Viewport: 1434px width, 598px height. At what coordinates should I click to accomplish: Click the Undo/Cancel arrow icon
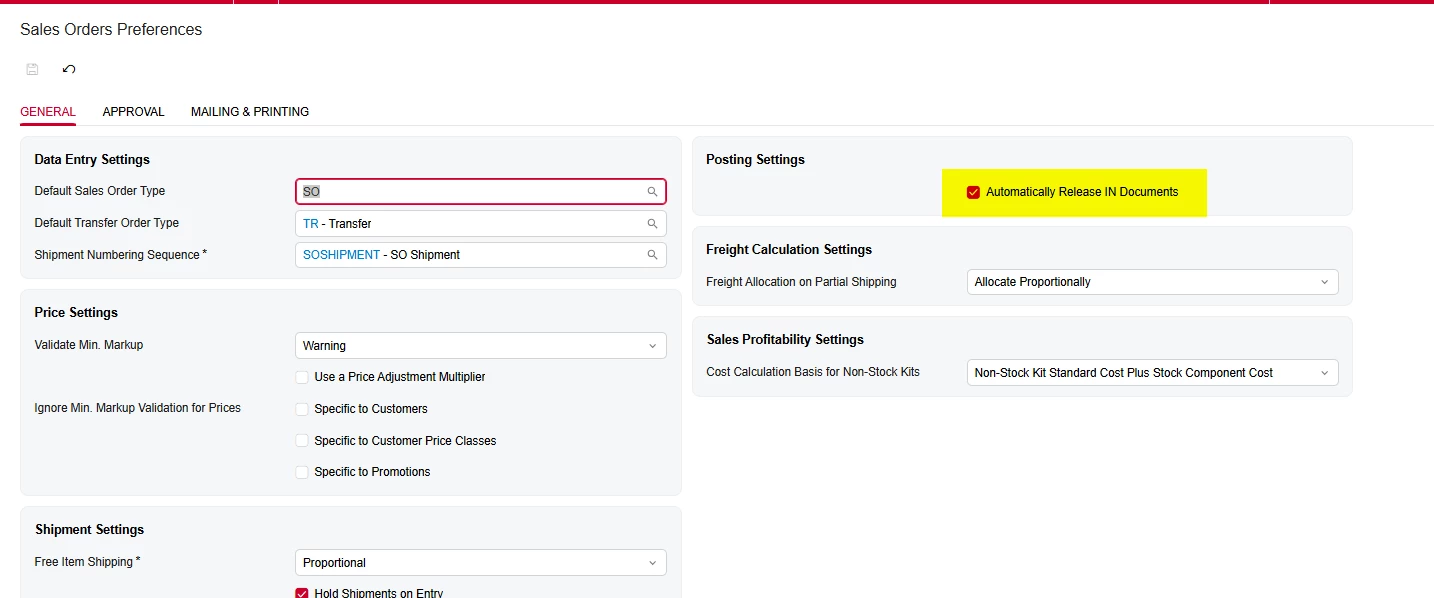(x=69, y=69)
